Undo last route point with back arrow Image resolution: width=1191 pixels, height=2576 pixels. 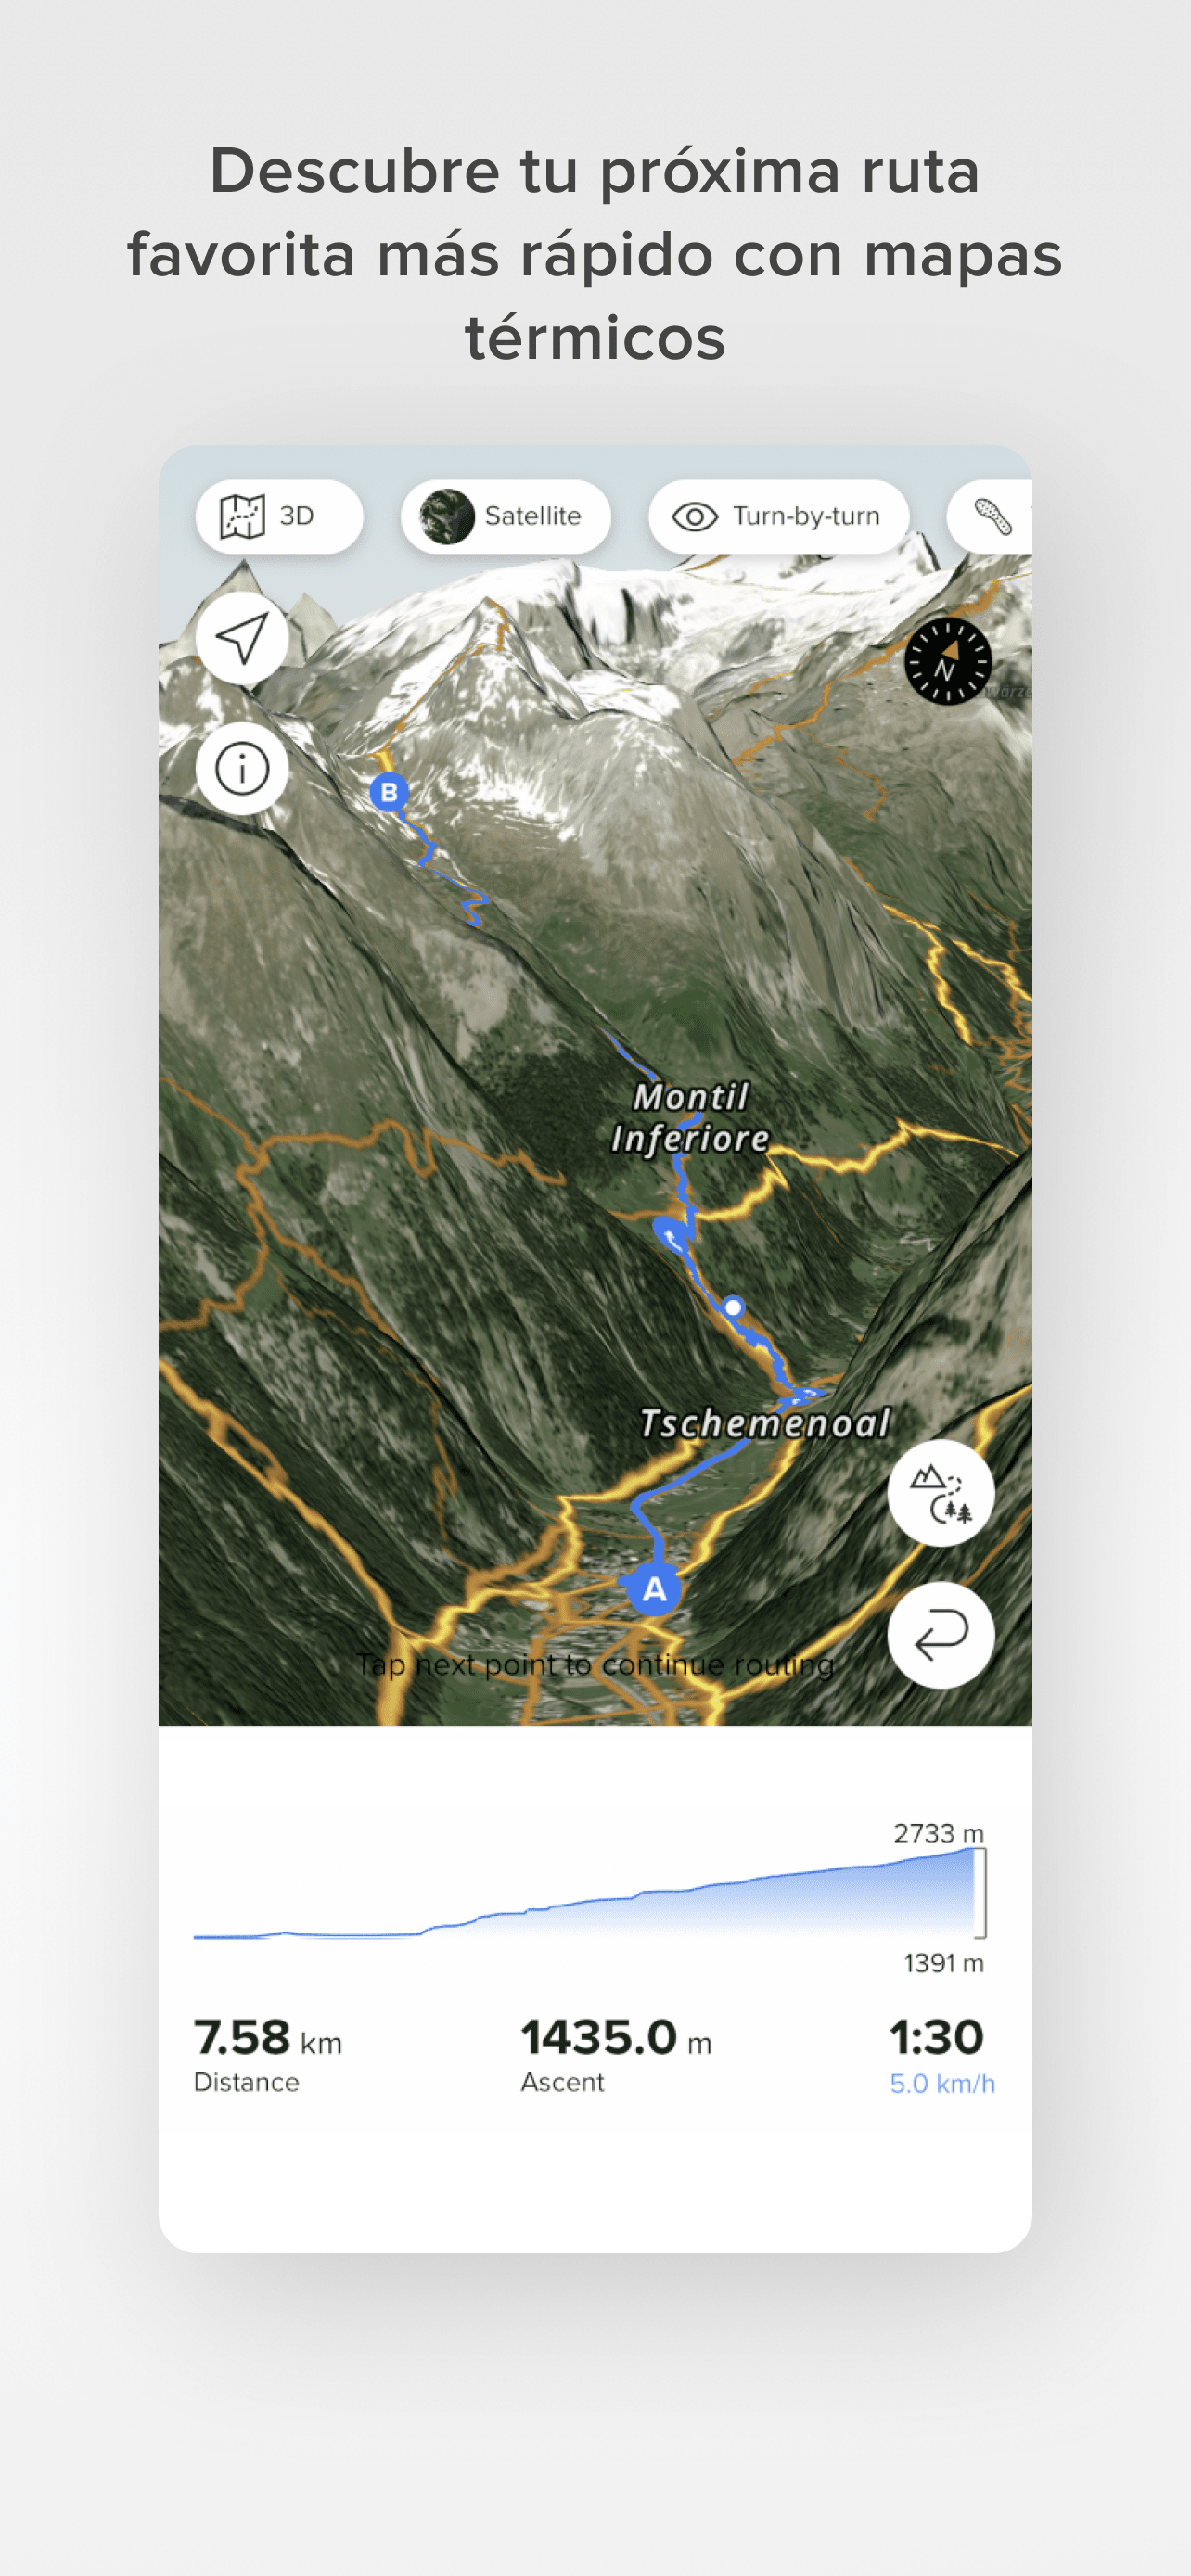coord(940,1635)
